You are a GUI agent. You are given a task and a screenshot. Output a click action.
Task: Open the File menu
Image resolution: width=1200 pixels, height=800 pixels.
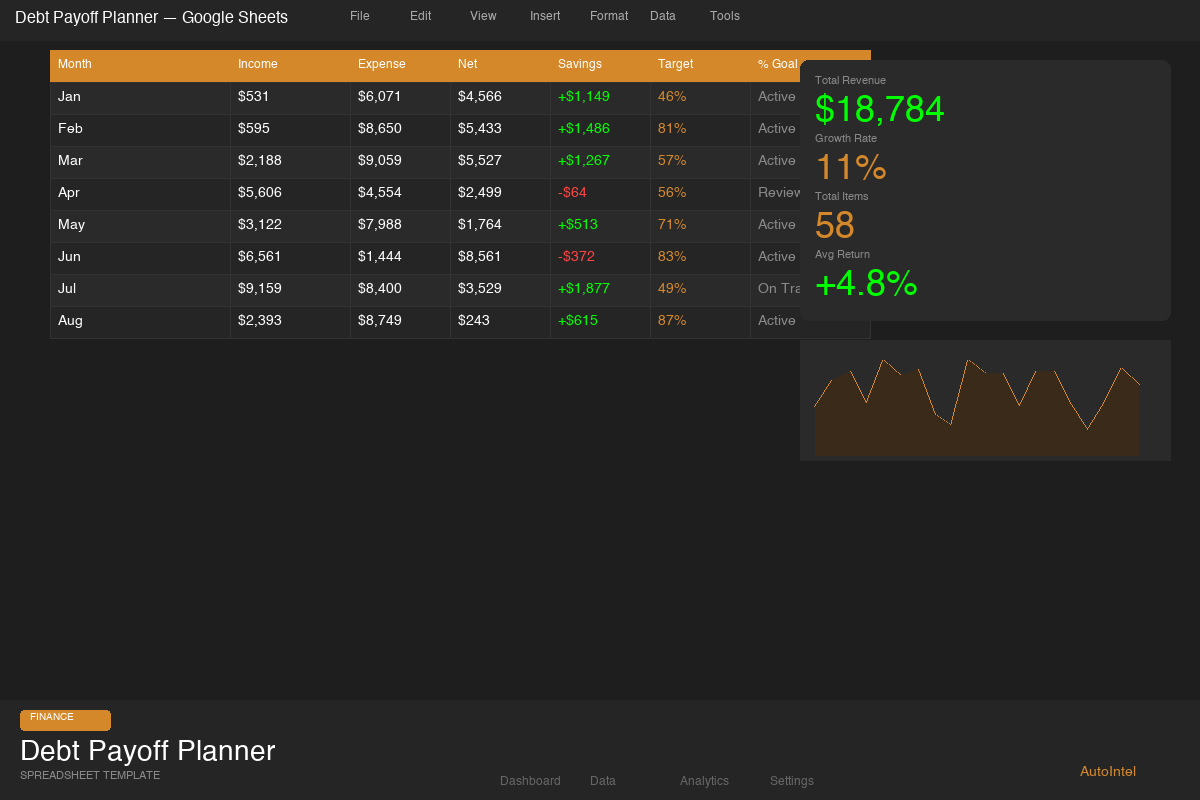pos(359,16)
